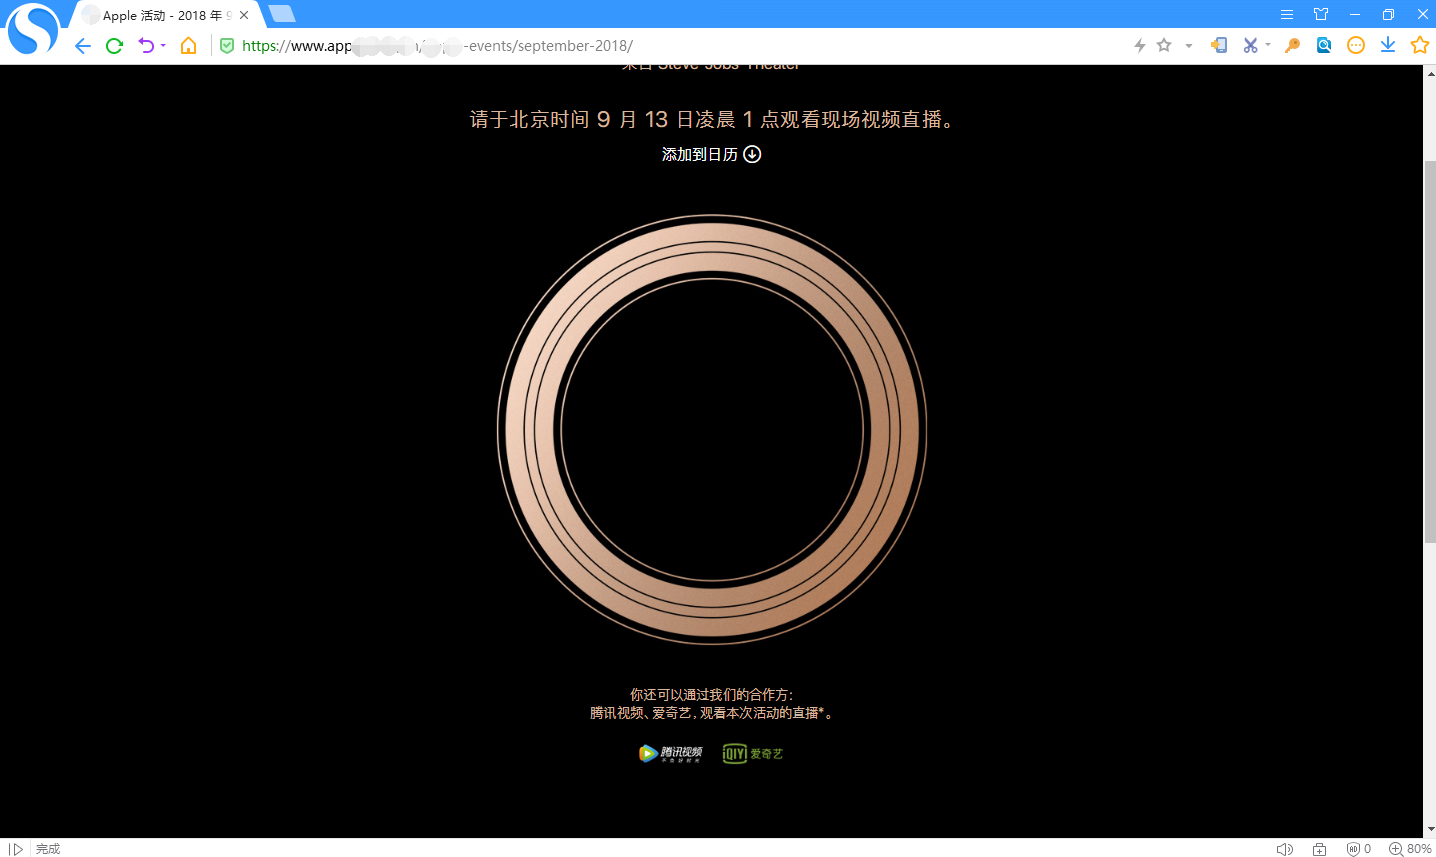This screenshot has width=1436, height=857.
Task: Click the purple undo closed tab icon
Action: pyautogui.click(x=146, y=46)
